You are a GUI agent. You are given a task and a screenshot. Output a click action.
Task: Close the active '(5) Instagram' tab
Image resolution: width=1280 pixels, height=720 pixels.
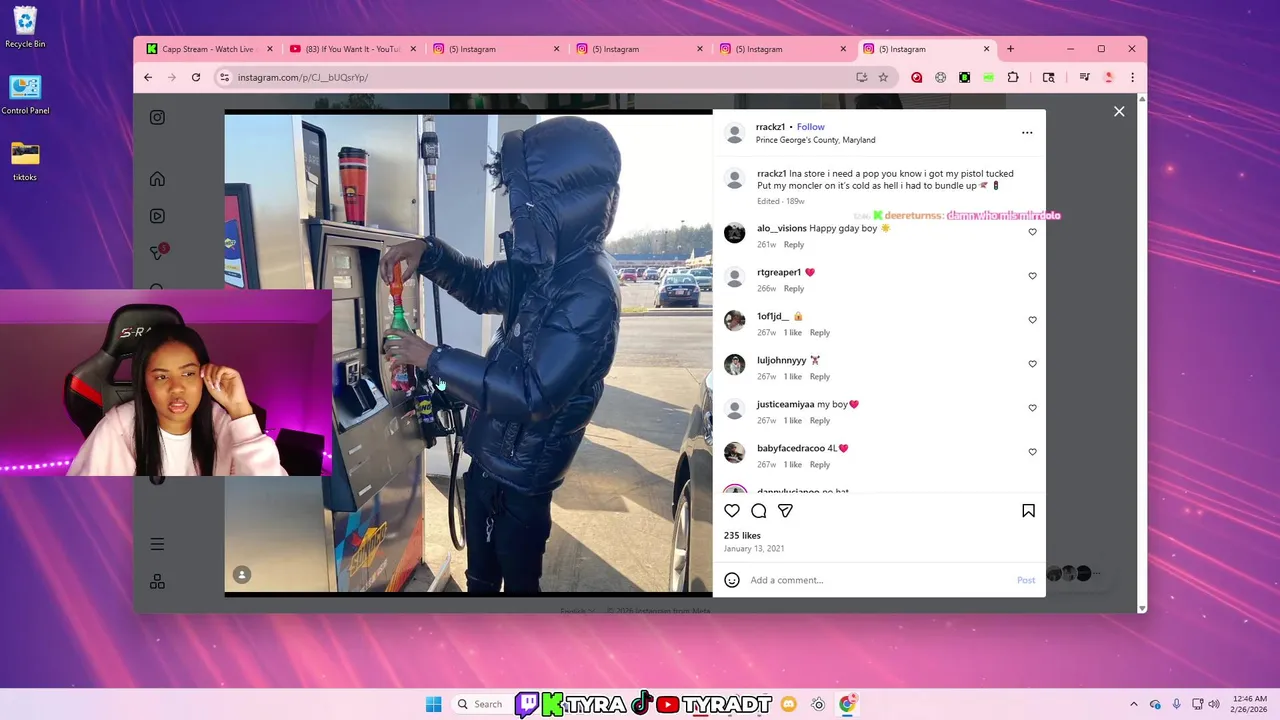point(987,49)
